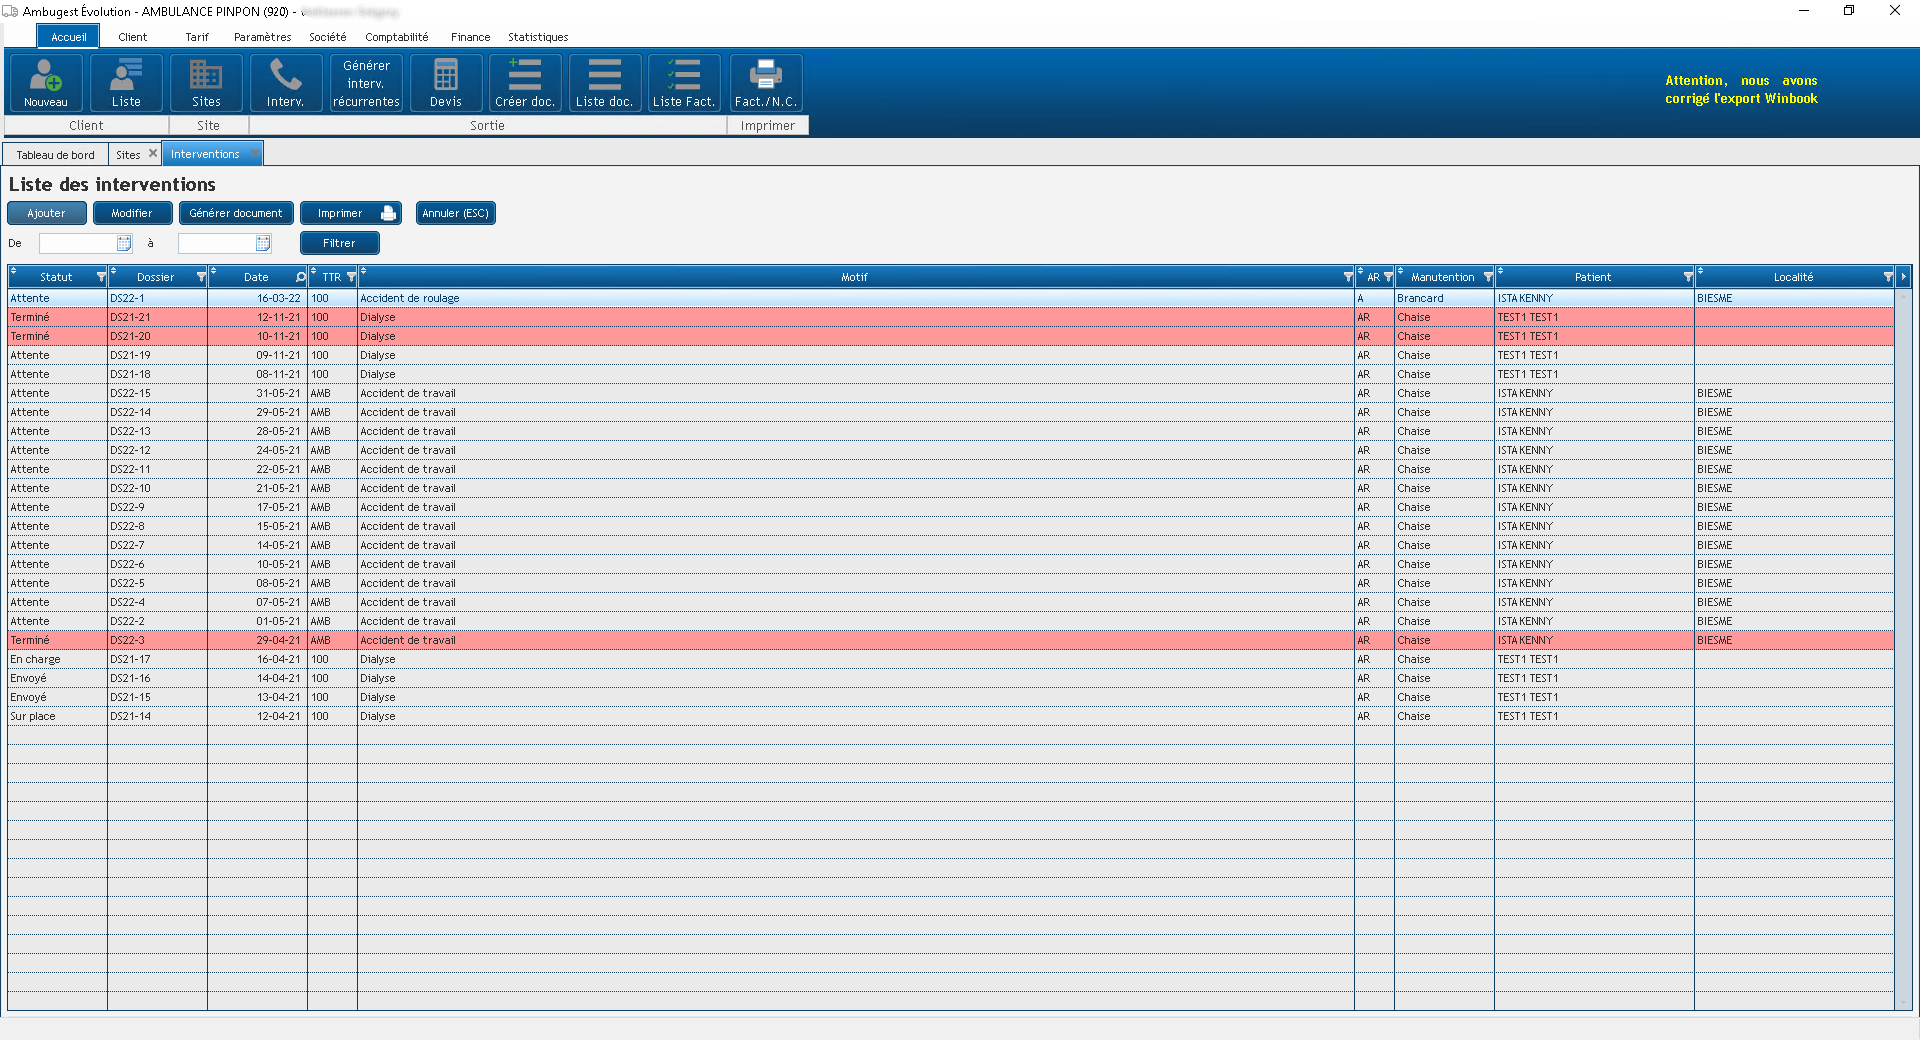Open the Manutention column filter
Screen dimensions: 1920x1040
[1488, 277]
